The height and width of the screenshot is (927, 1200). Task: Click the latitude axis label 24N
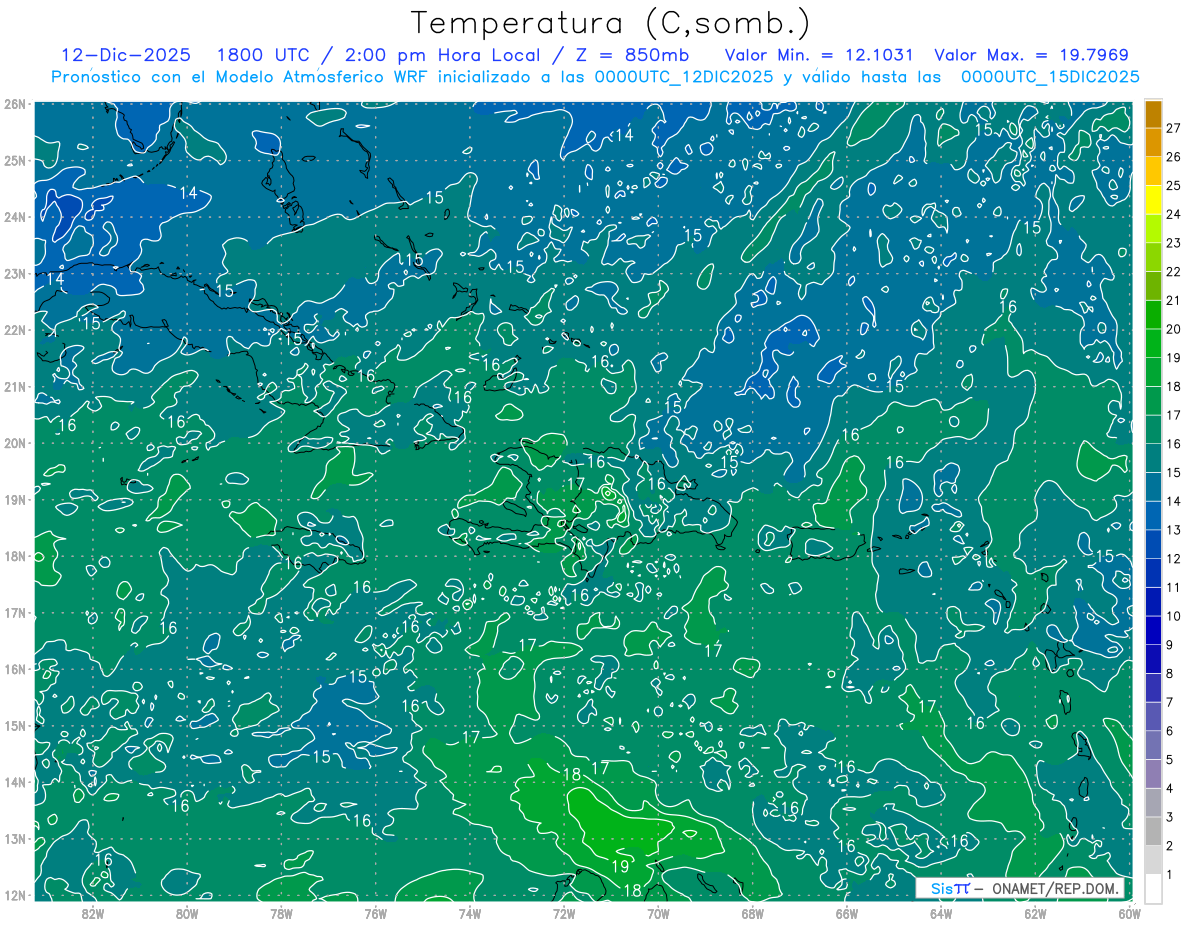pyautogui.click(x=15, y=217)
